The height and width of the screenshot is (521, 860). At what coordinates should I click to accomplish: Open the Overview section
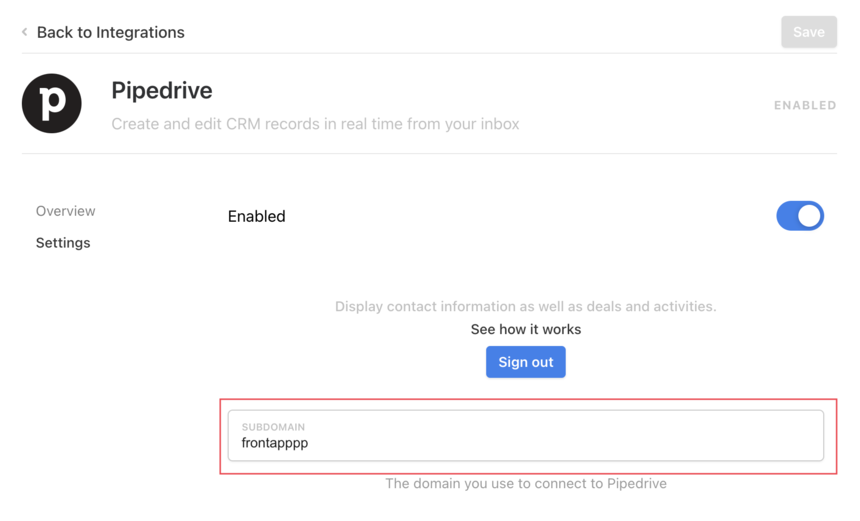click(65, 211)
